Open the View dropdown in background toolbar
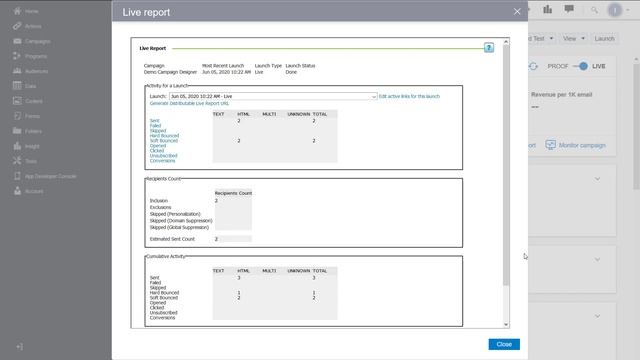This screenshot has height=360, width=640. pos(574,38)
